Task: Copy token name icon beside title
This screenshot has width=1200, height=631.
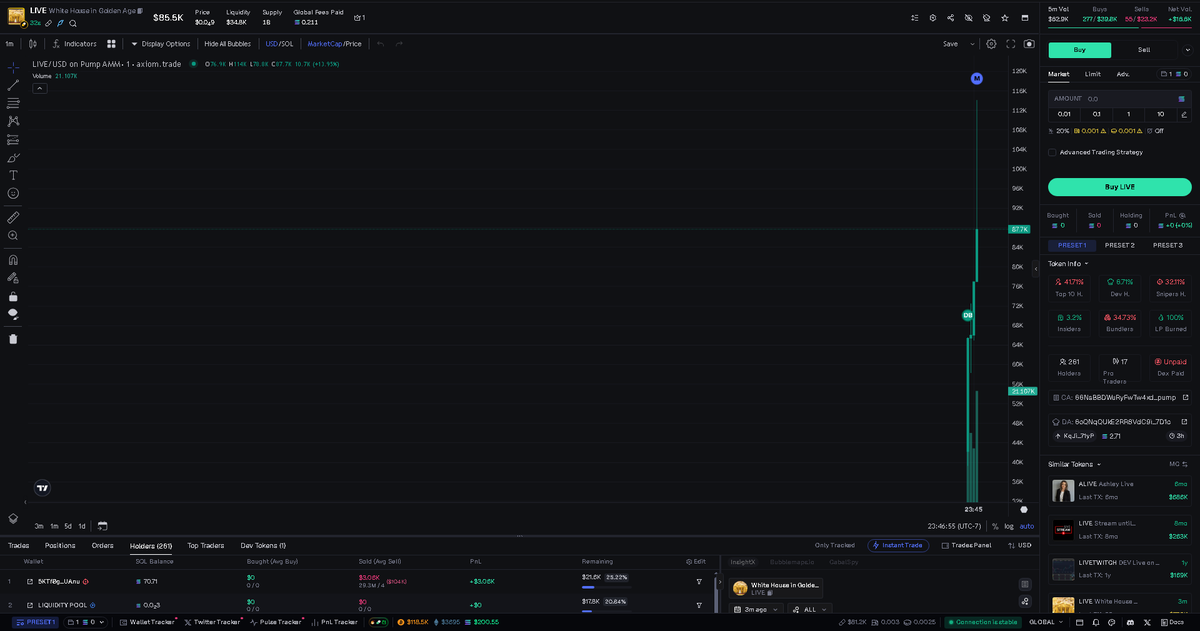Action: [140, 11]
